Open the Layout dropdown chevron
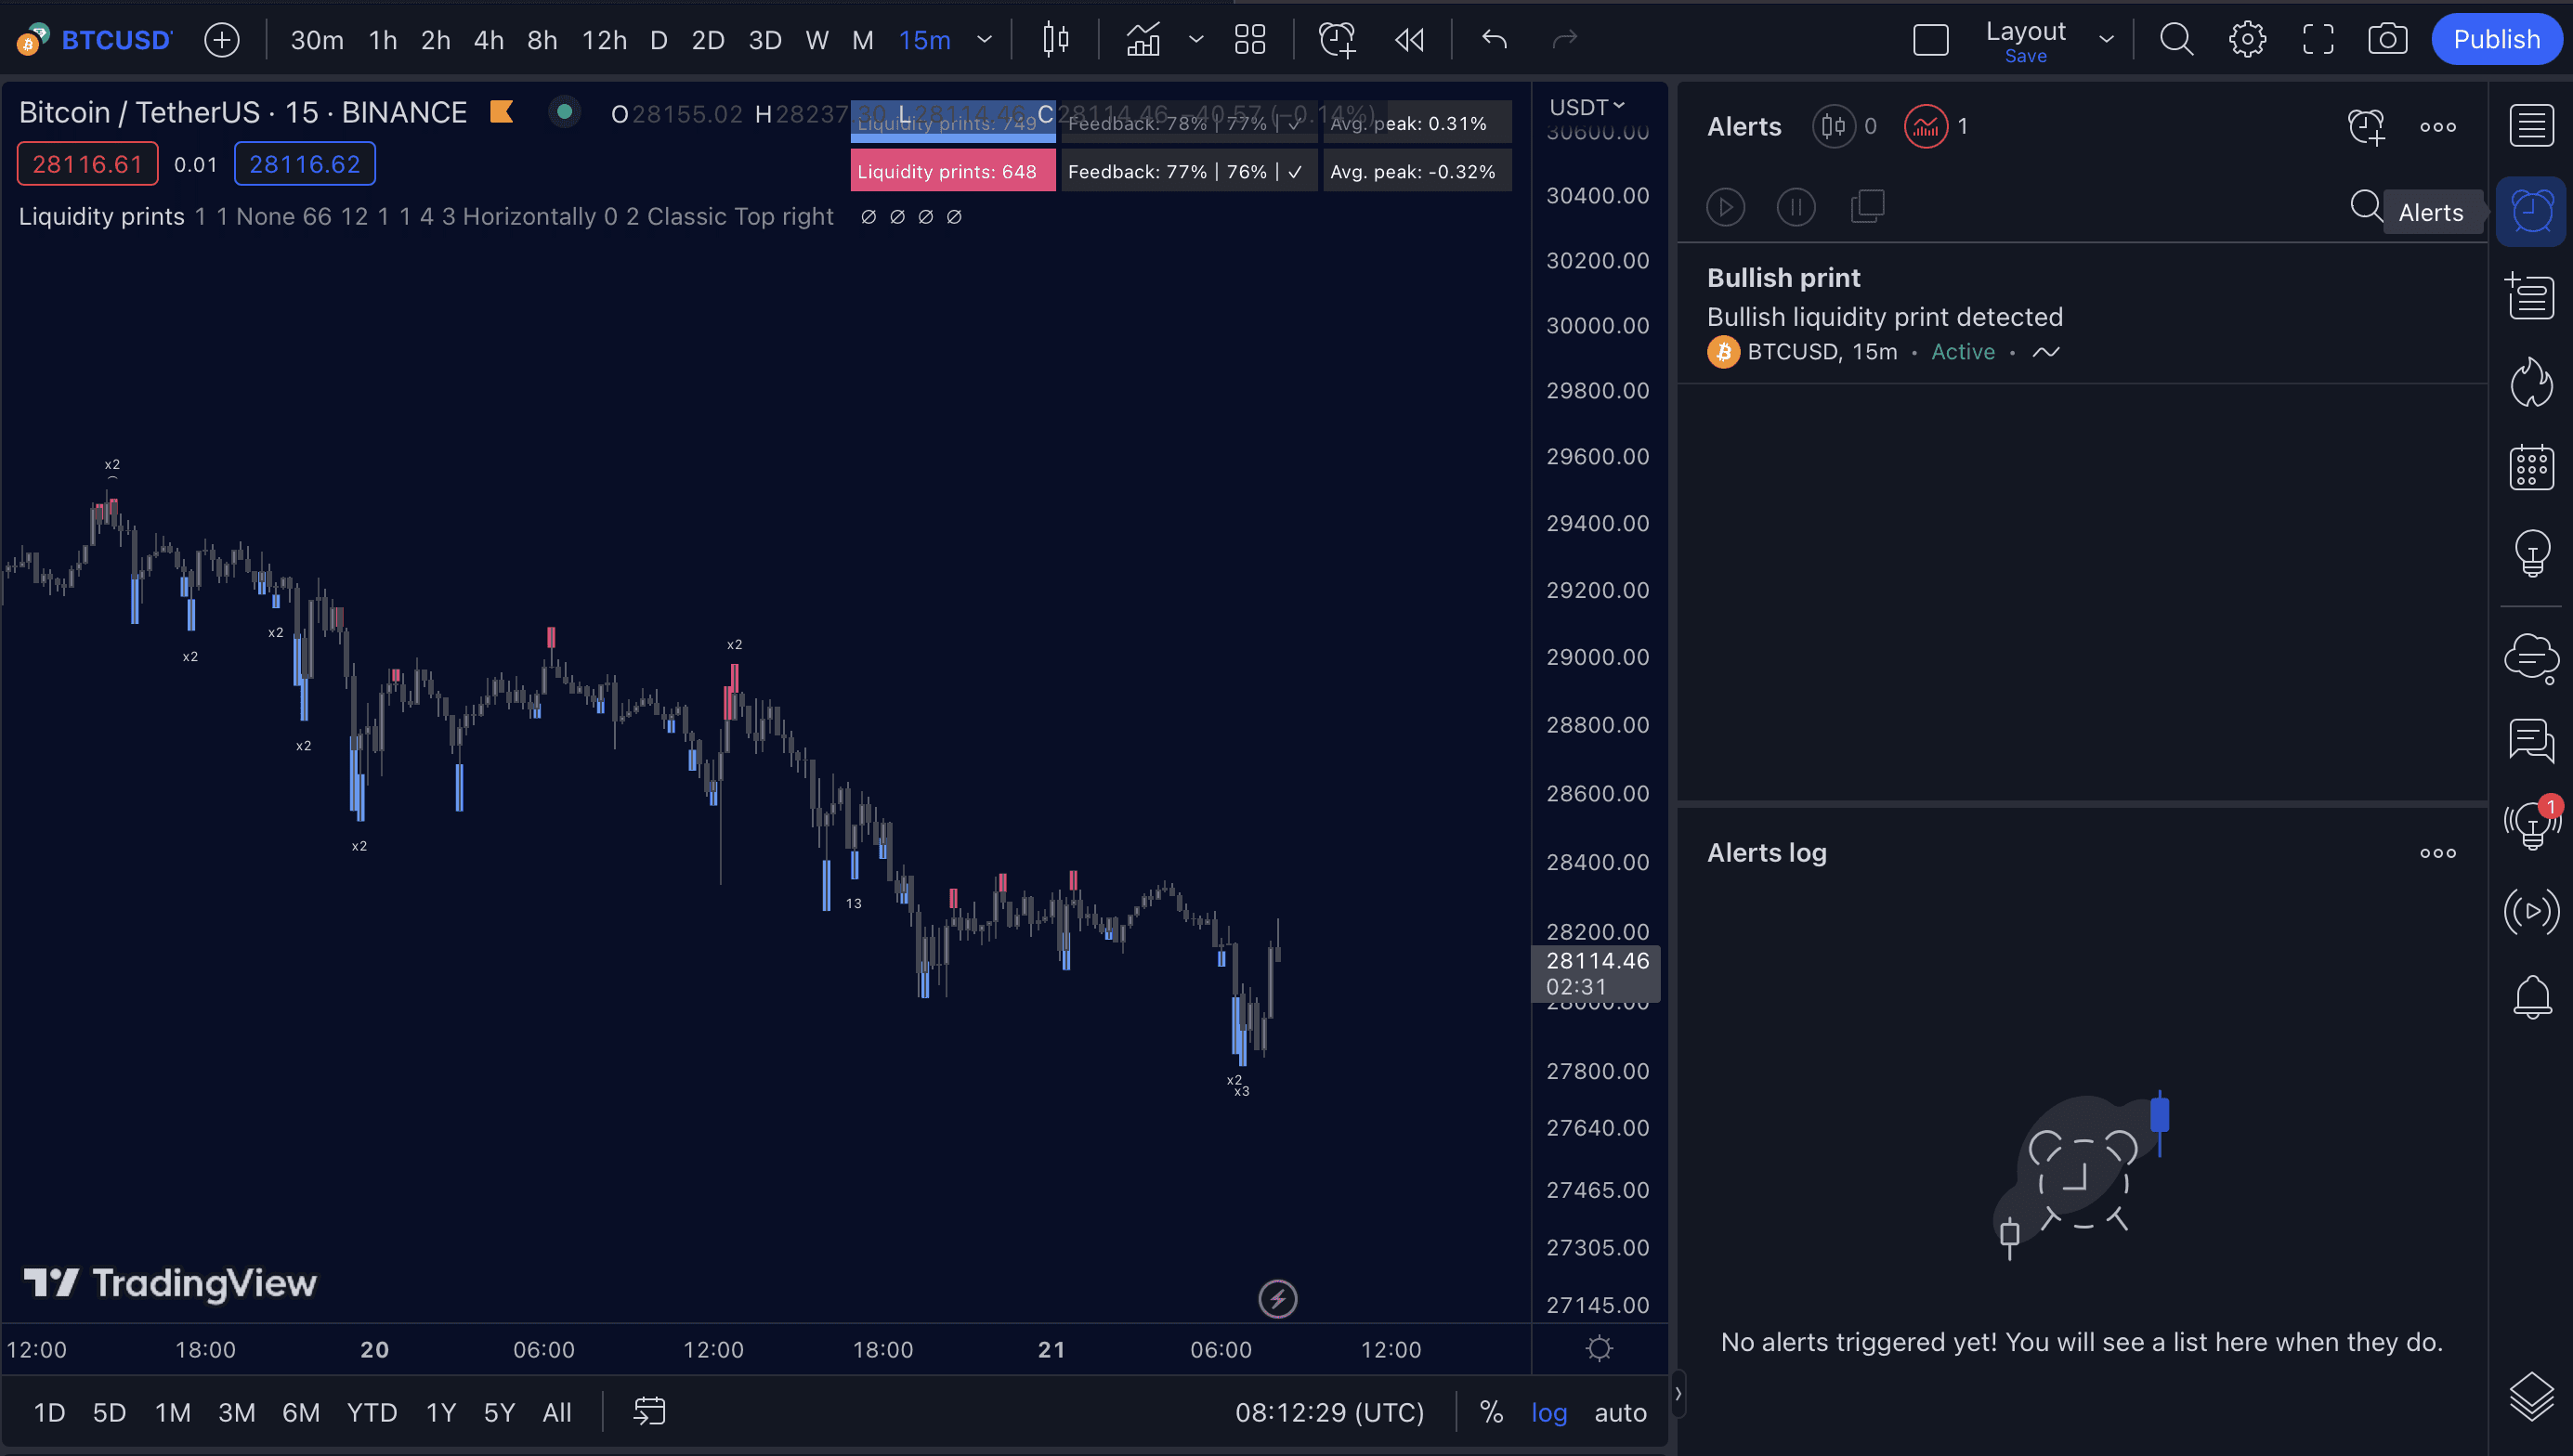Screen dimensions: 2573x1456 (2106, 40)
